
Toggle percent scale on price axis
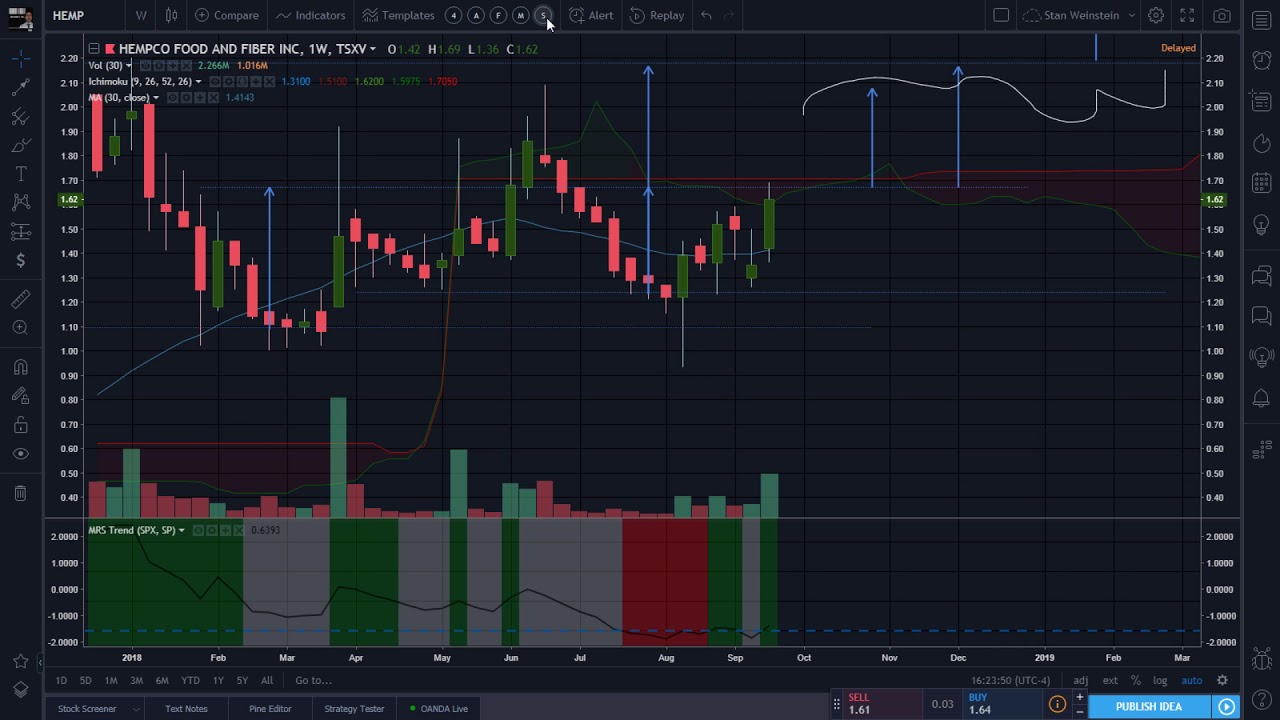[x=1135, y=681]
